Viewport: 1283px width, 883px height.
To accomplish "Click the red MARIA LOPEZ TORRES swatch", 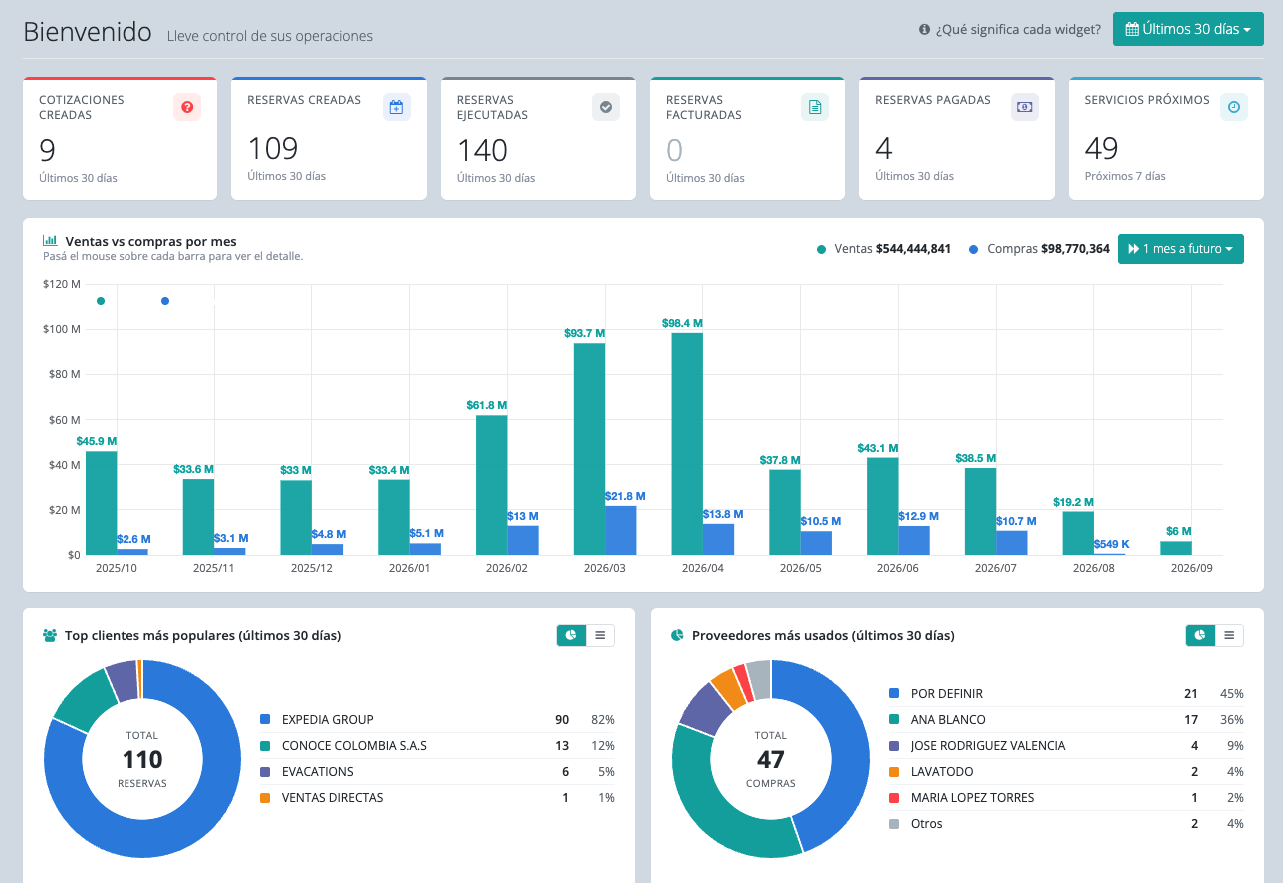I will click(x=894, y=797).
